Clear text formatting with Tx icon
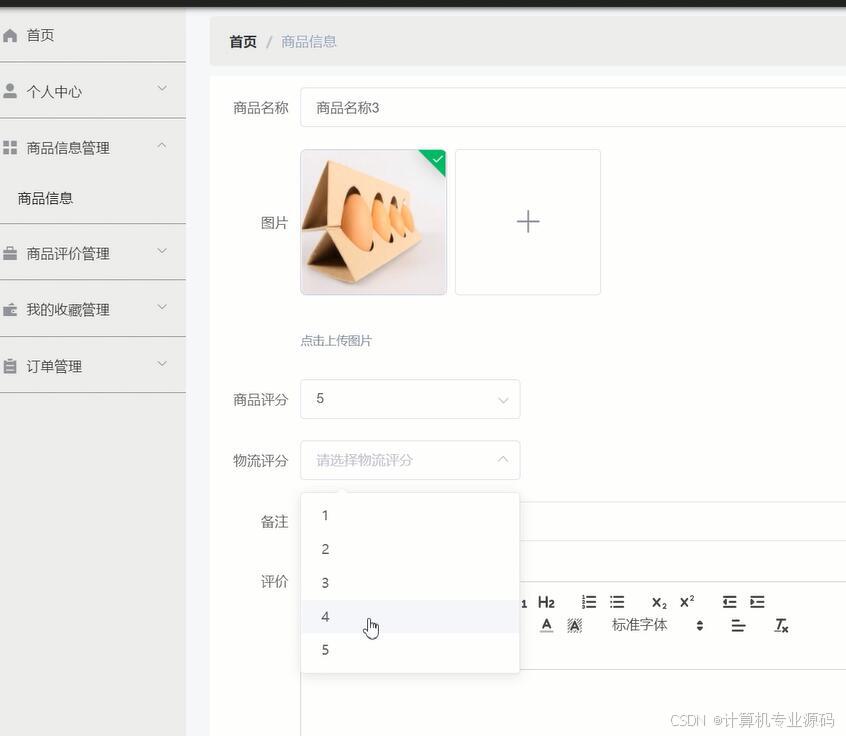Viewport: 846px width, 736px height. pos(781,625)
